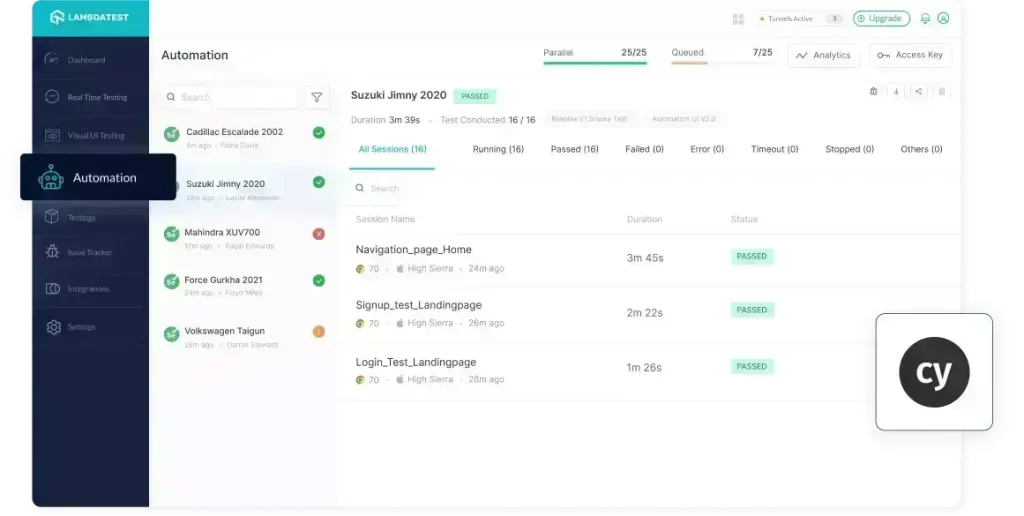Switch to the Others (0) tab
The height and width of the screenshot is (516, 1024).
tap(921, 150)
